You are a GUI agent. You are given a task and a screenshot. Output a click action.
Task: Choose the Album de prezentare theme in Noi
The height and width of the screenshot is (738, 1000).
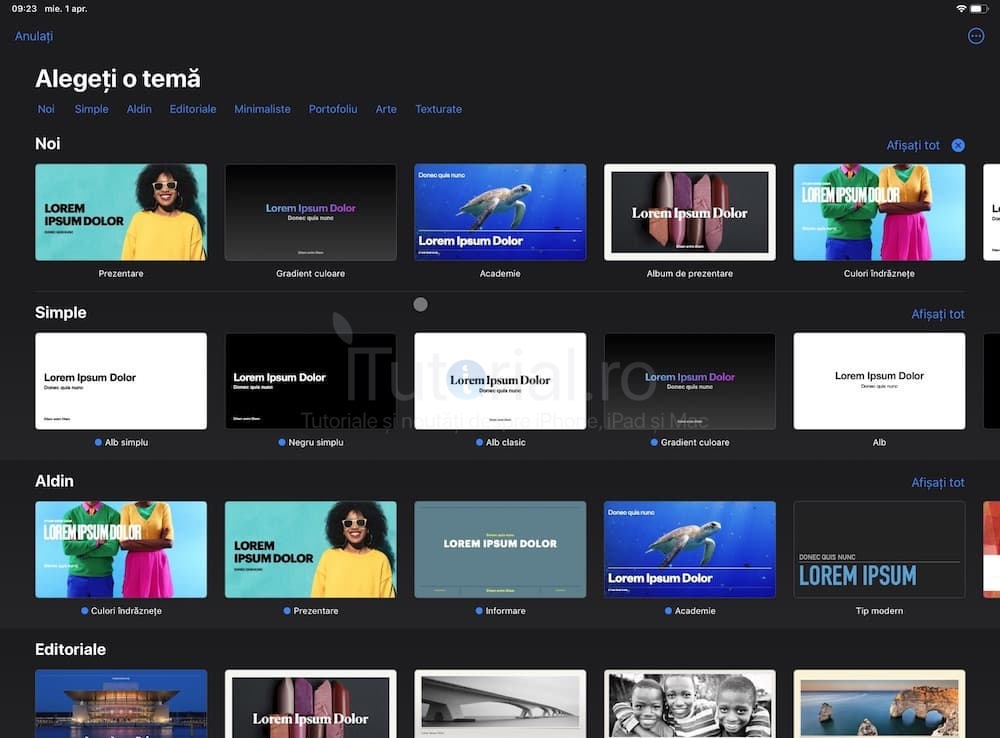[689, 212]
